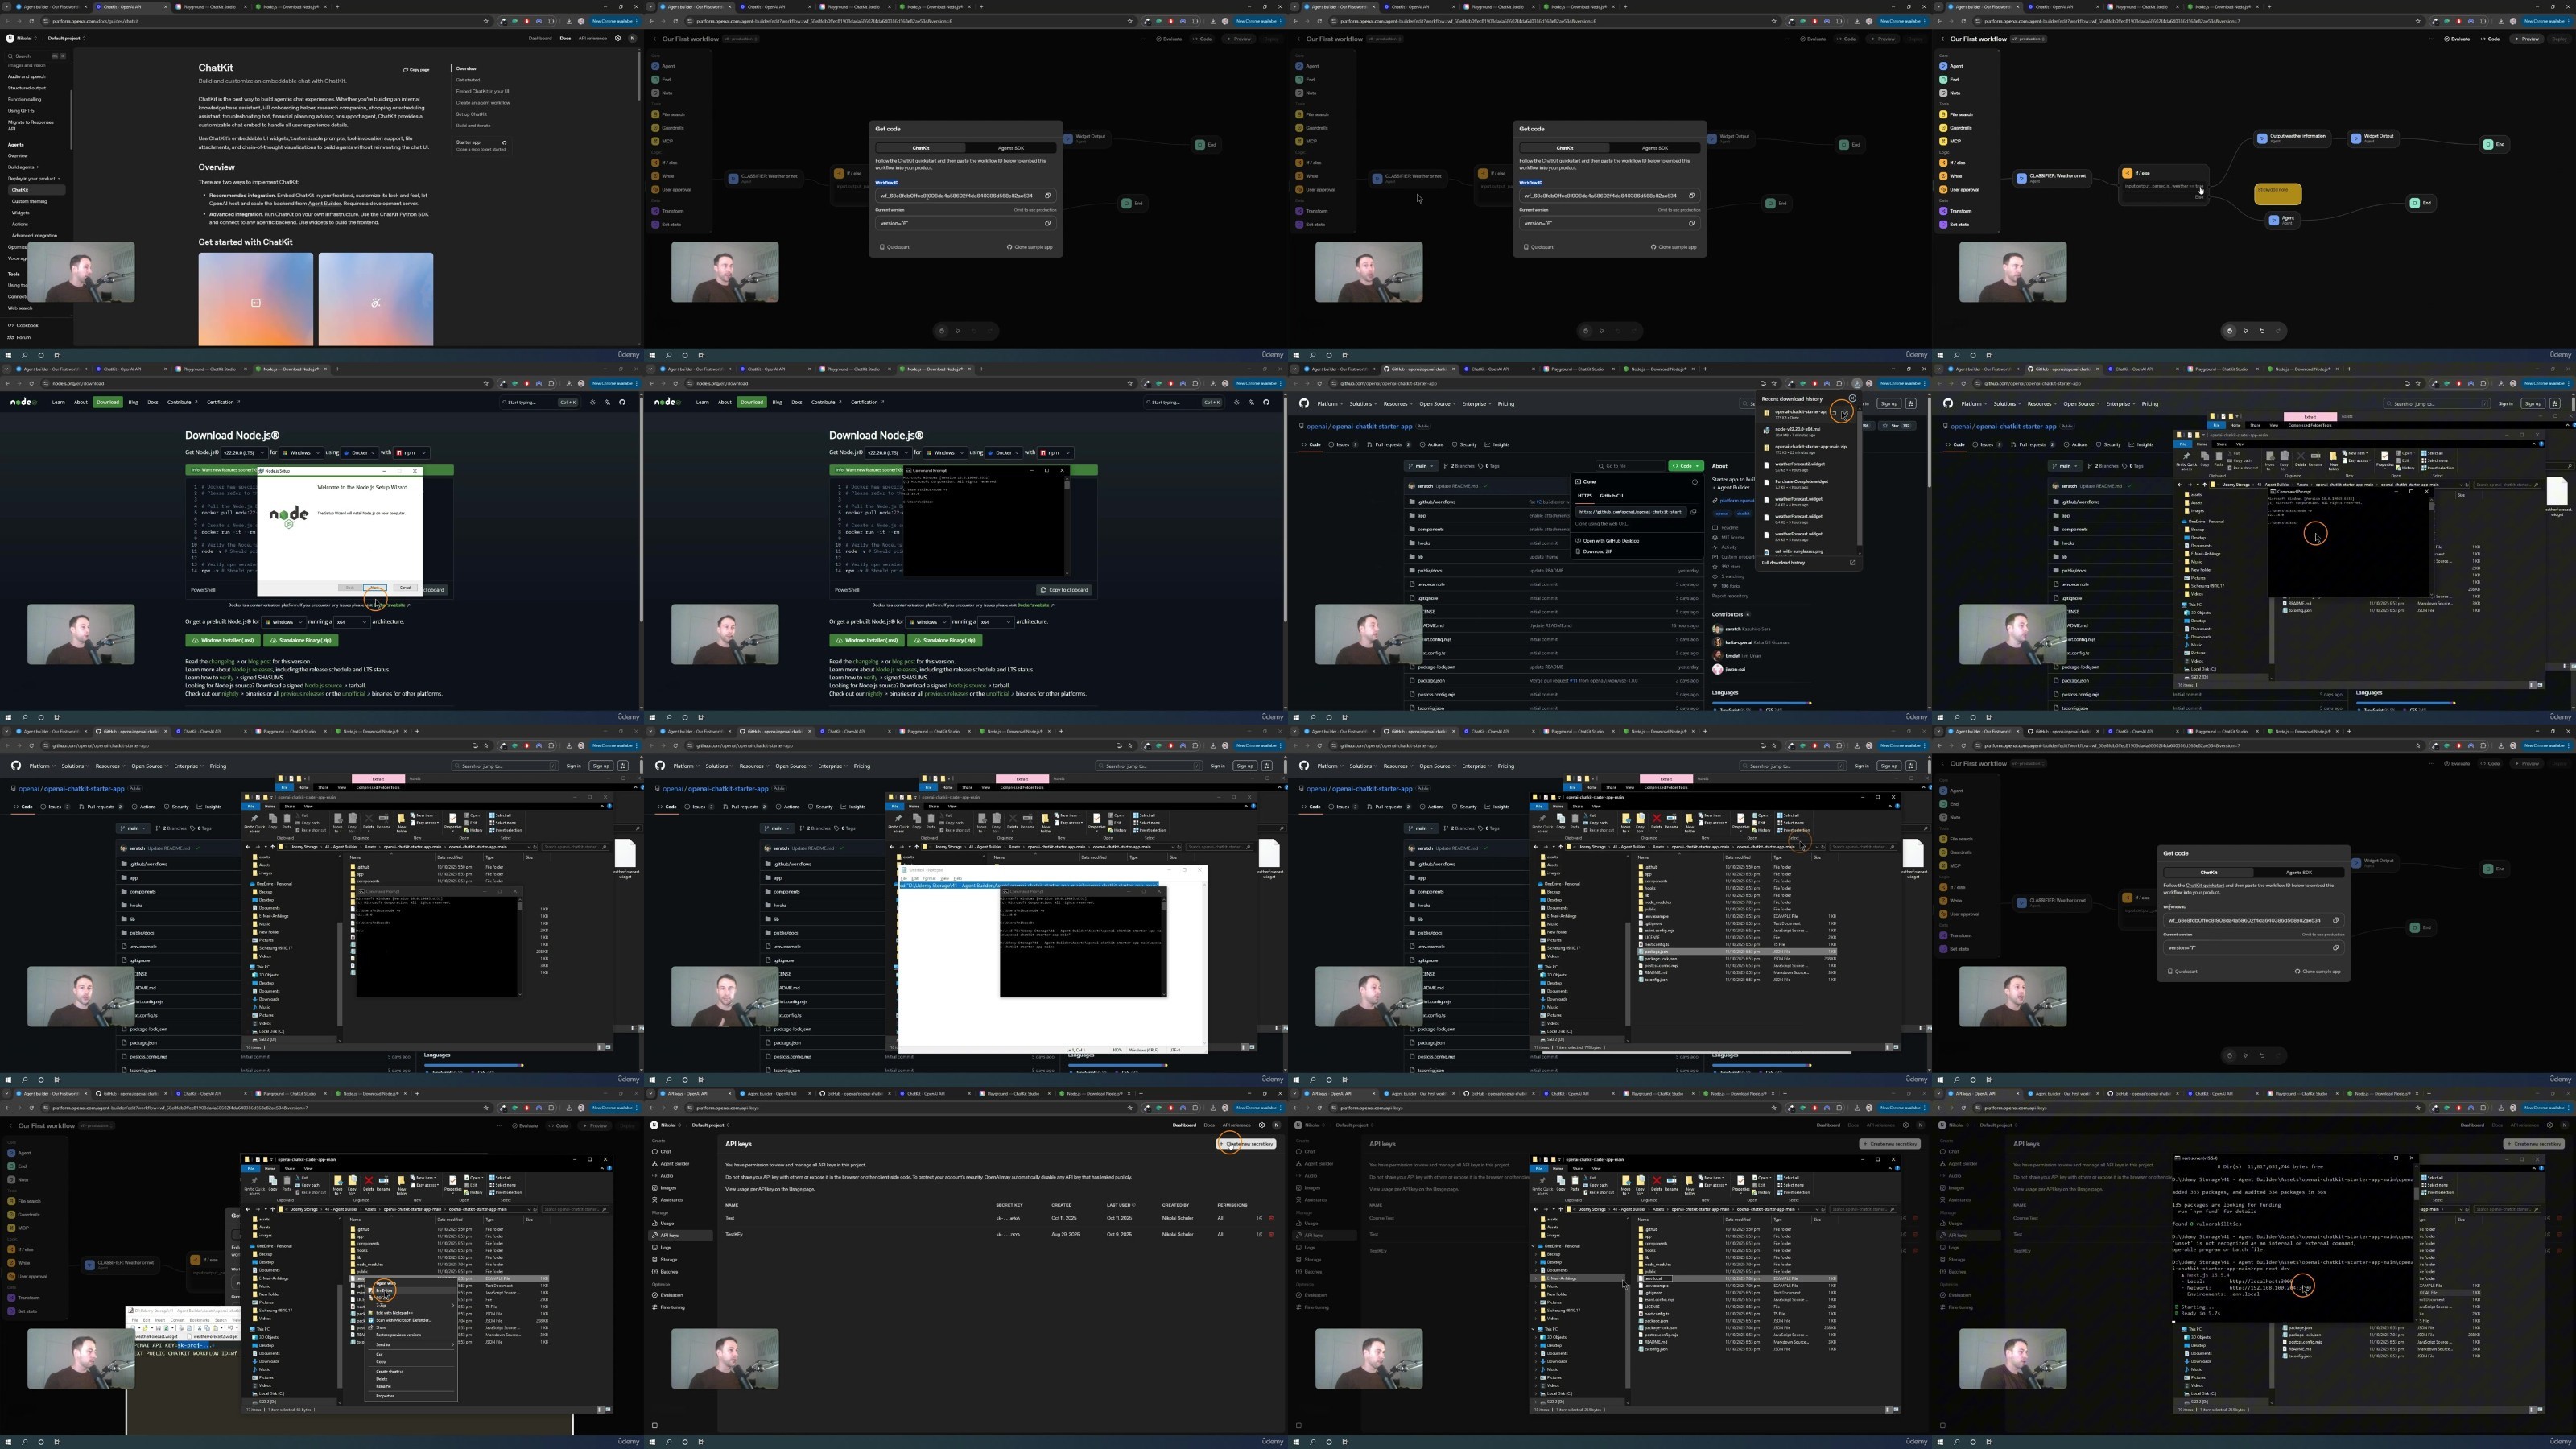Click Clone sample app in version 7 dialog
The image size is (2576, 1449).
point(2319,971)
